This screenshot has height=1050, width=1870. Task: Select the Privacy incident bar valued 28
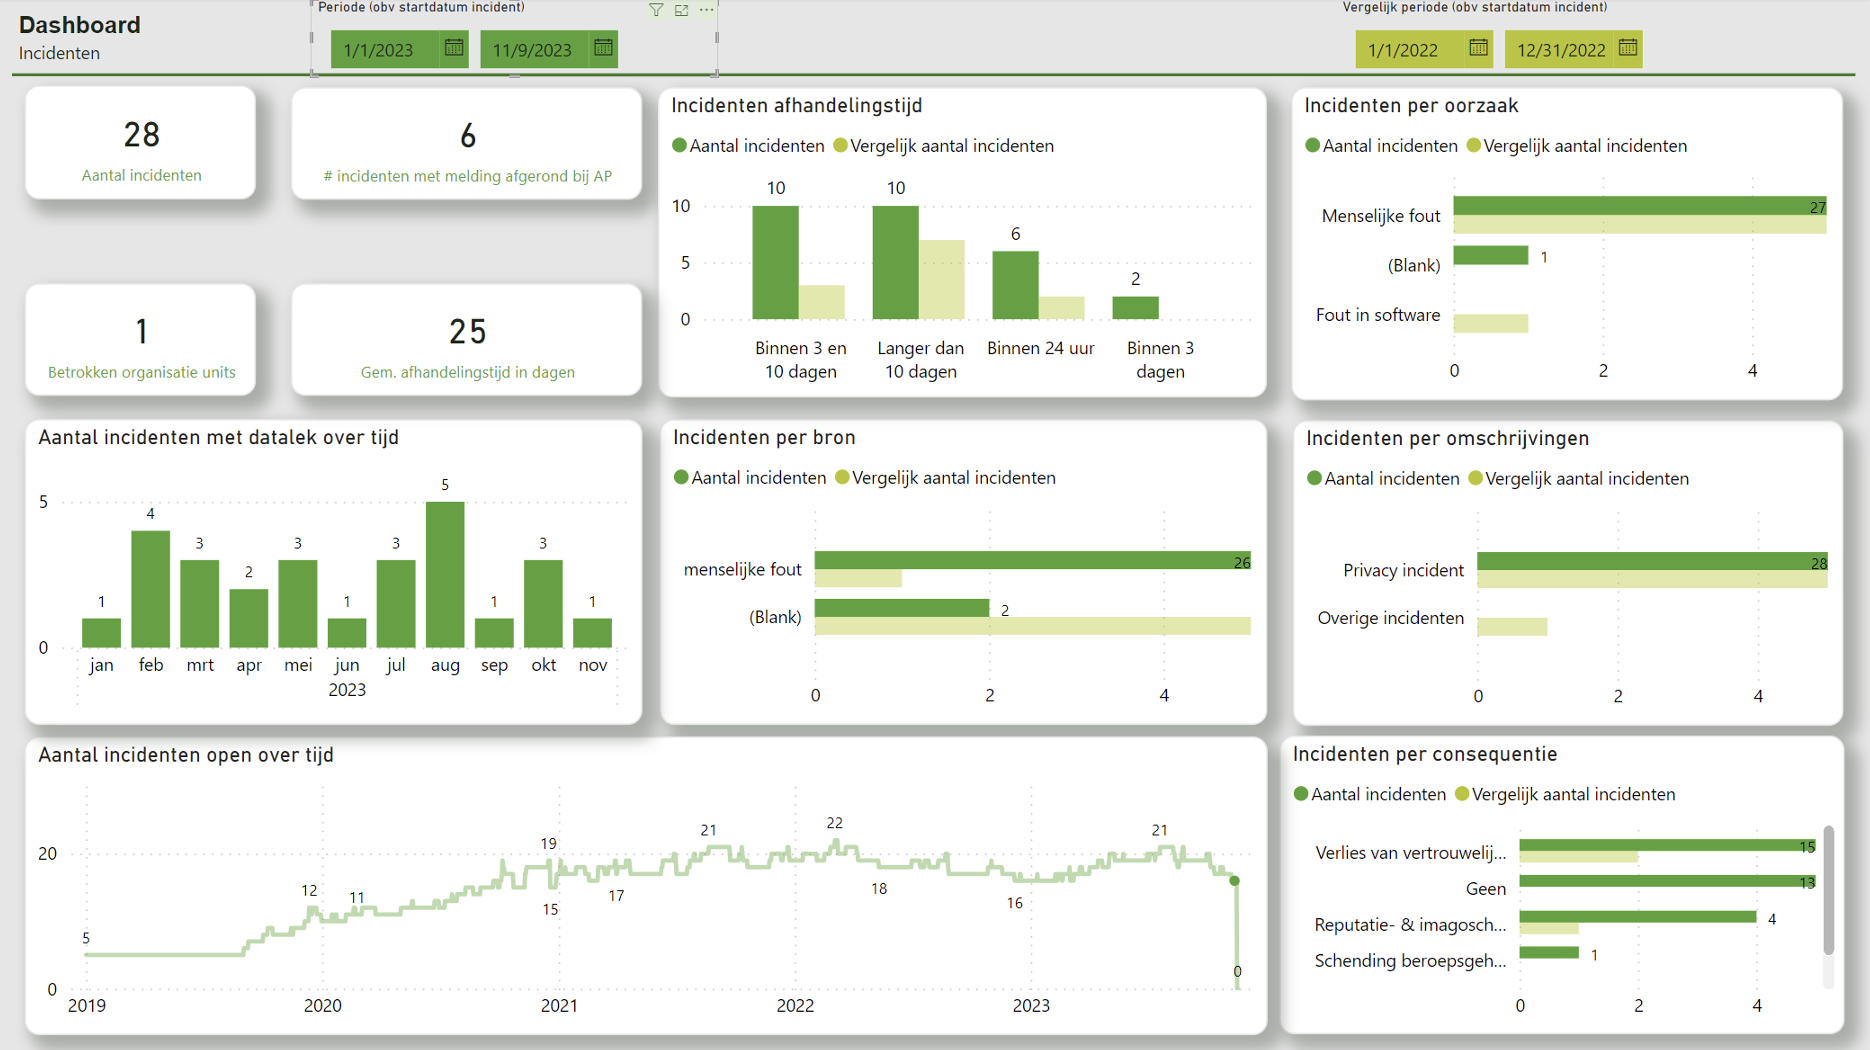point(1652,562)
